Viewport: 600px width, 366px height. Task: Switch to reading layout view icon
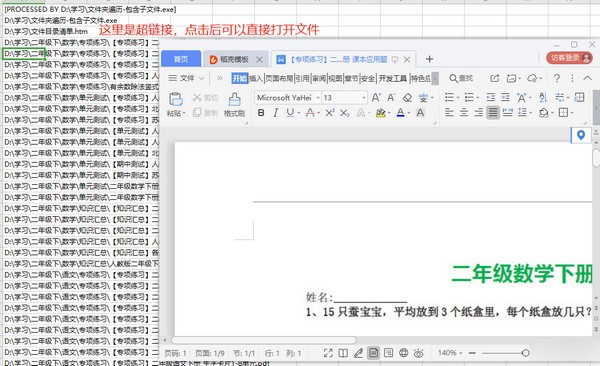pyautogui.click(x=343, y=353)
